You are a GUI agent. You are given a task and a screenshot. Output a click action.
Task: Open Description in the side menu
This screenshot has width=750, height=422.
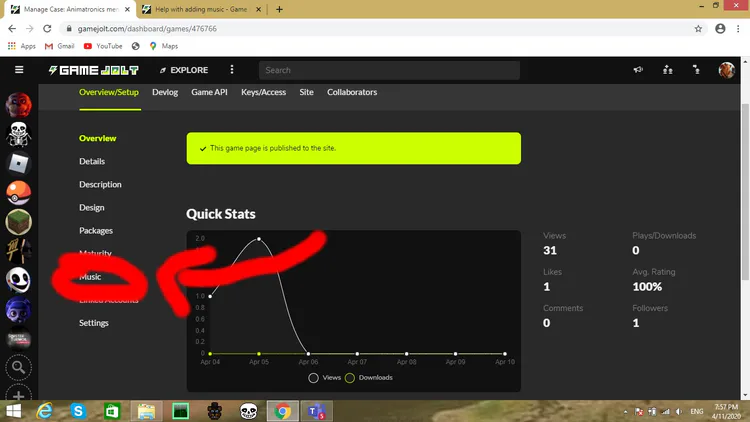[x=100, y=184]
